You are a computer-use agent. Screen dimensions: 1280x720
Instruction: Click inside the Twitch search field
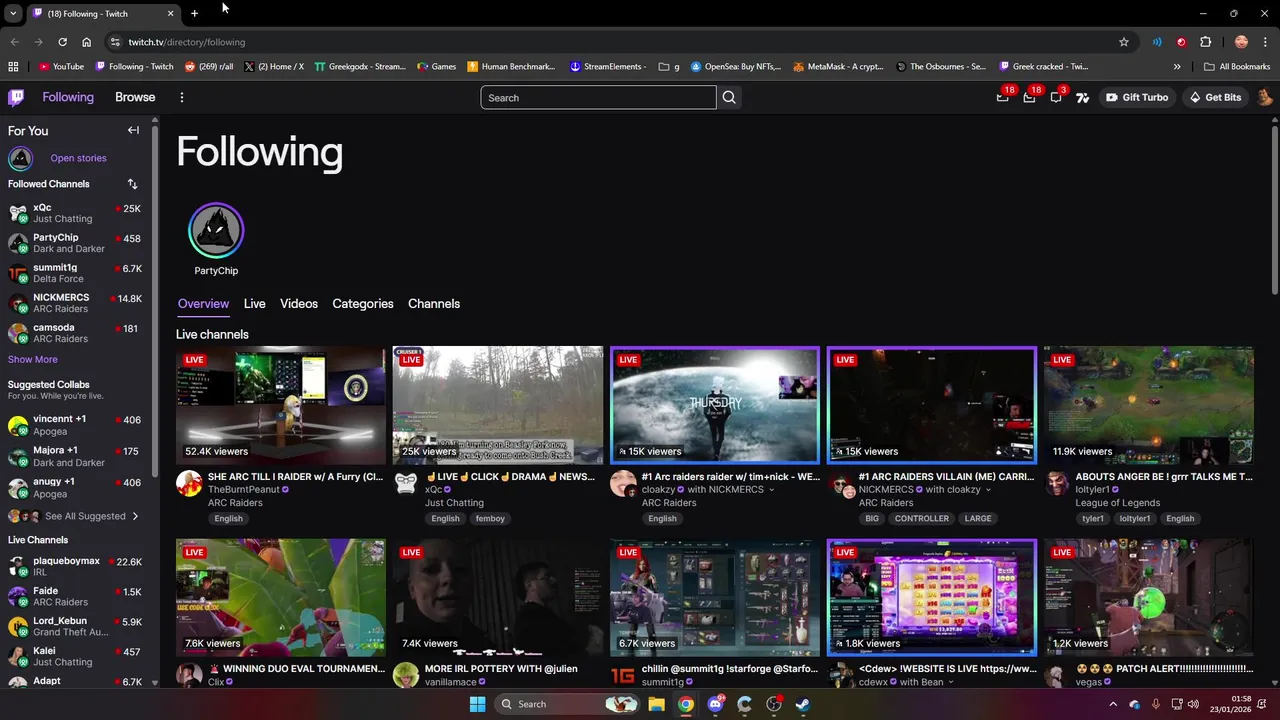[x=598, y=97]
